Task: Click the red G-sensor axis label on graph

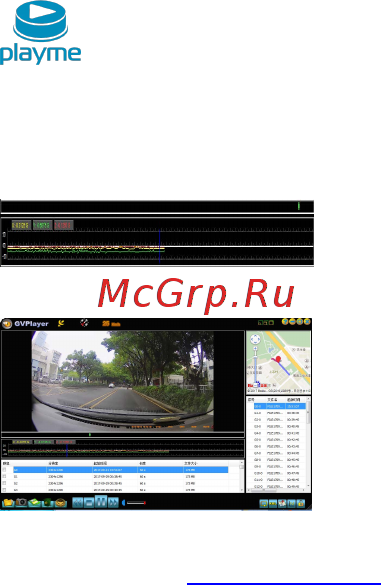Action: coord(63,225)
